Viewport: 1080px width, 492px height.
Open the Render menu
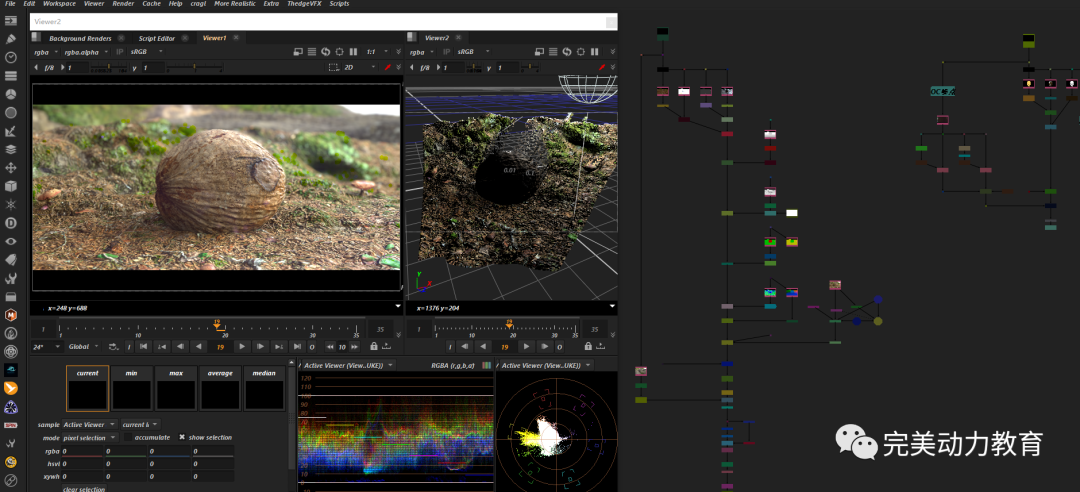point(123,4)
